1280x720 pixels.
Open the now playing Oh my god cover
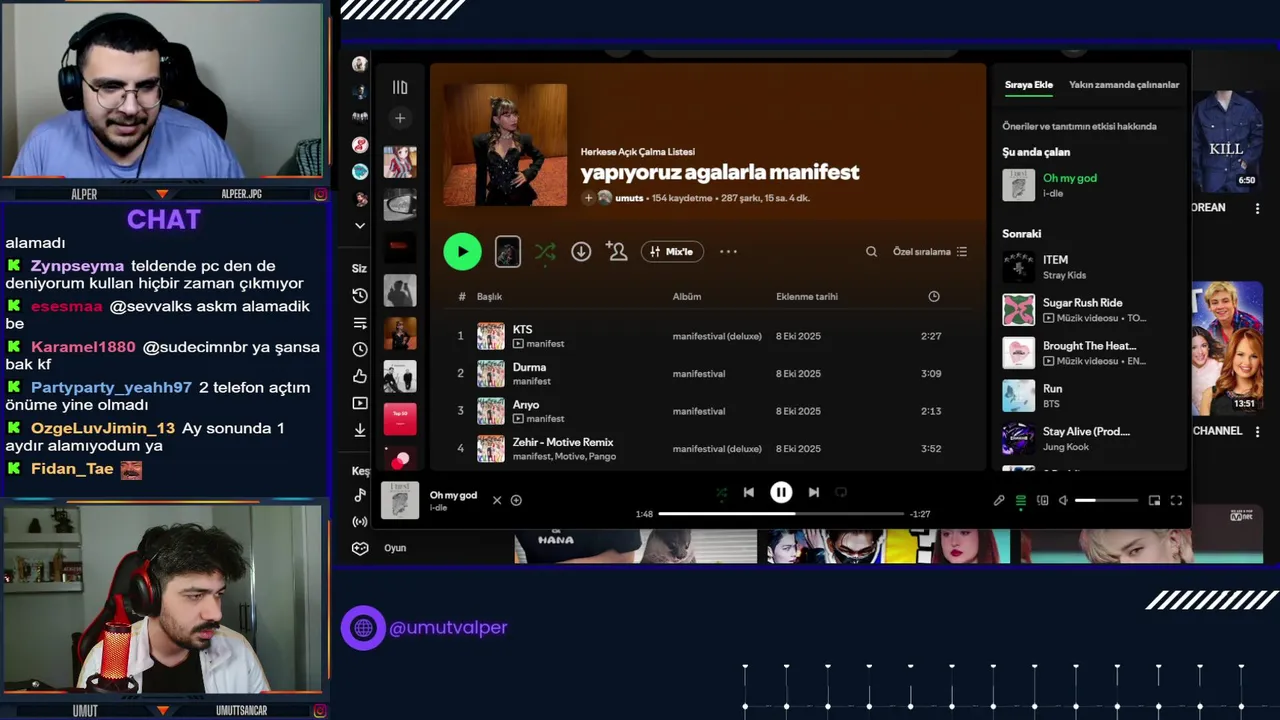(400, 500)
